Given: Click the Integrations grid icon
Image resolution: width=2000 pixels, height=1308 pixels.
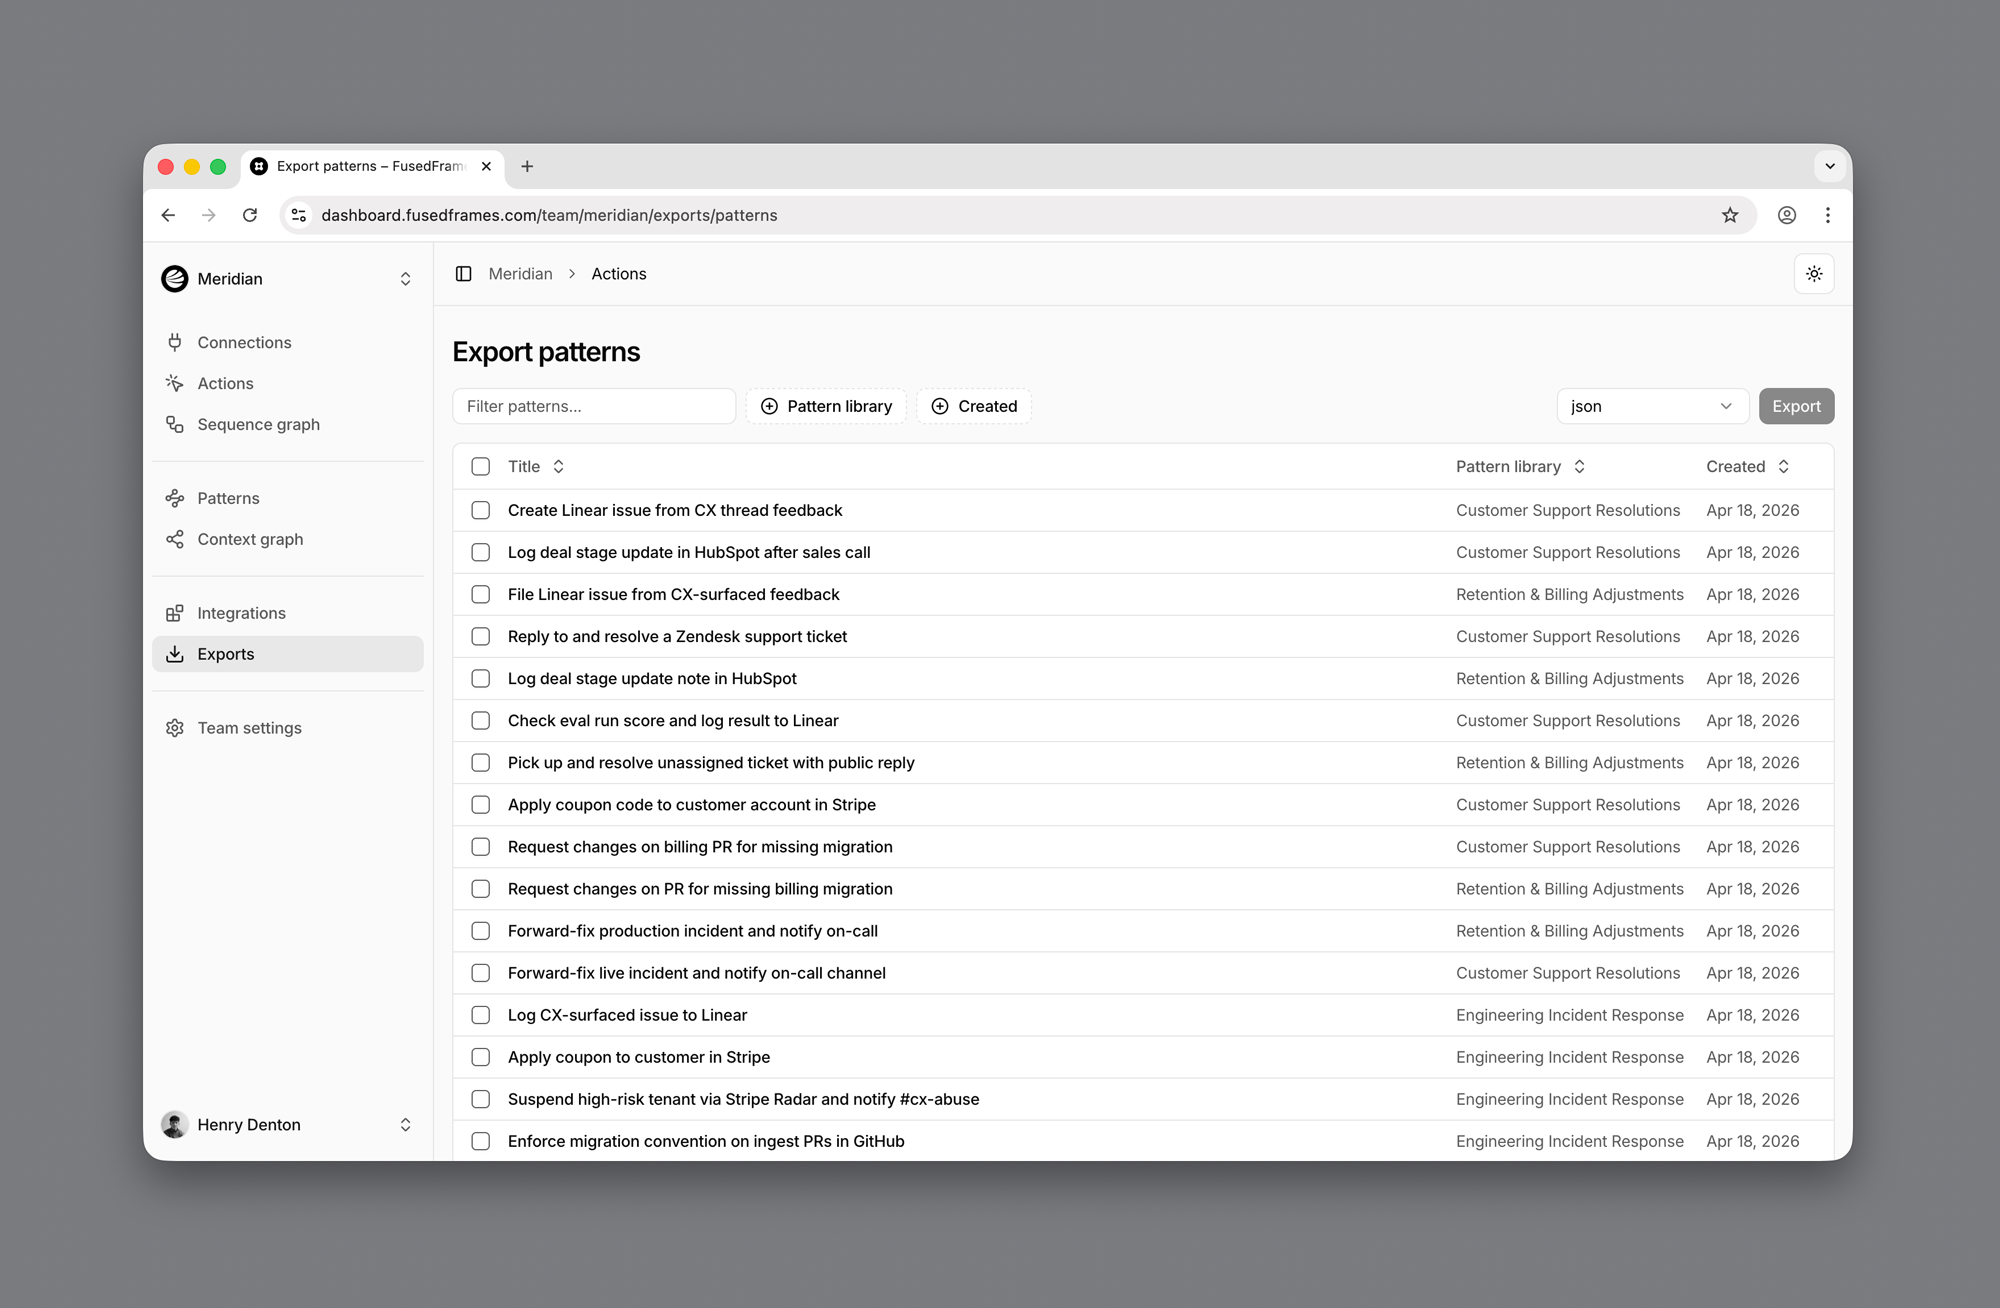Looking at the screenshot, I should coord(175,613).
